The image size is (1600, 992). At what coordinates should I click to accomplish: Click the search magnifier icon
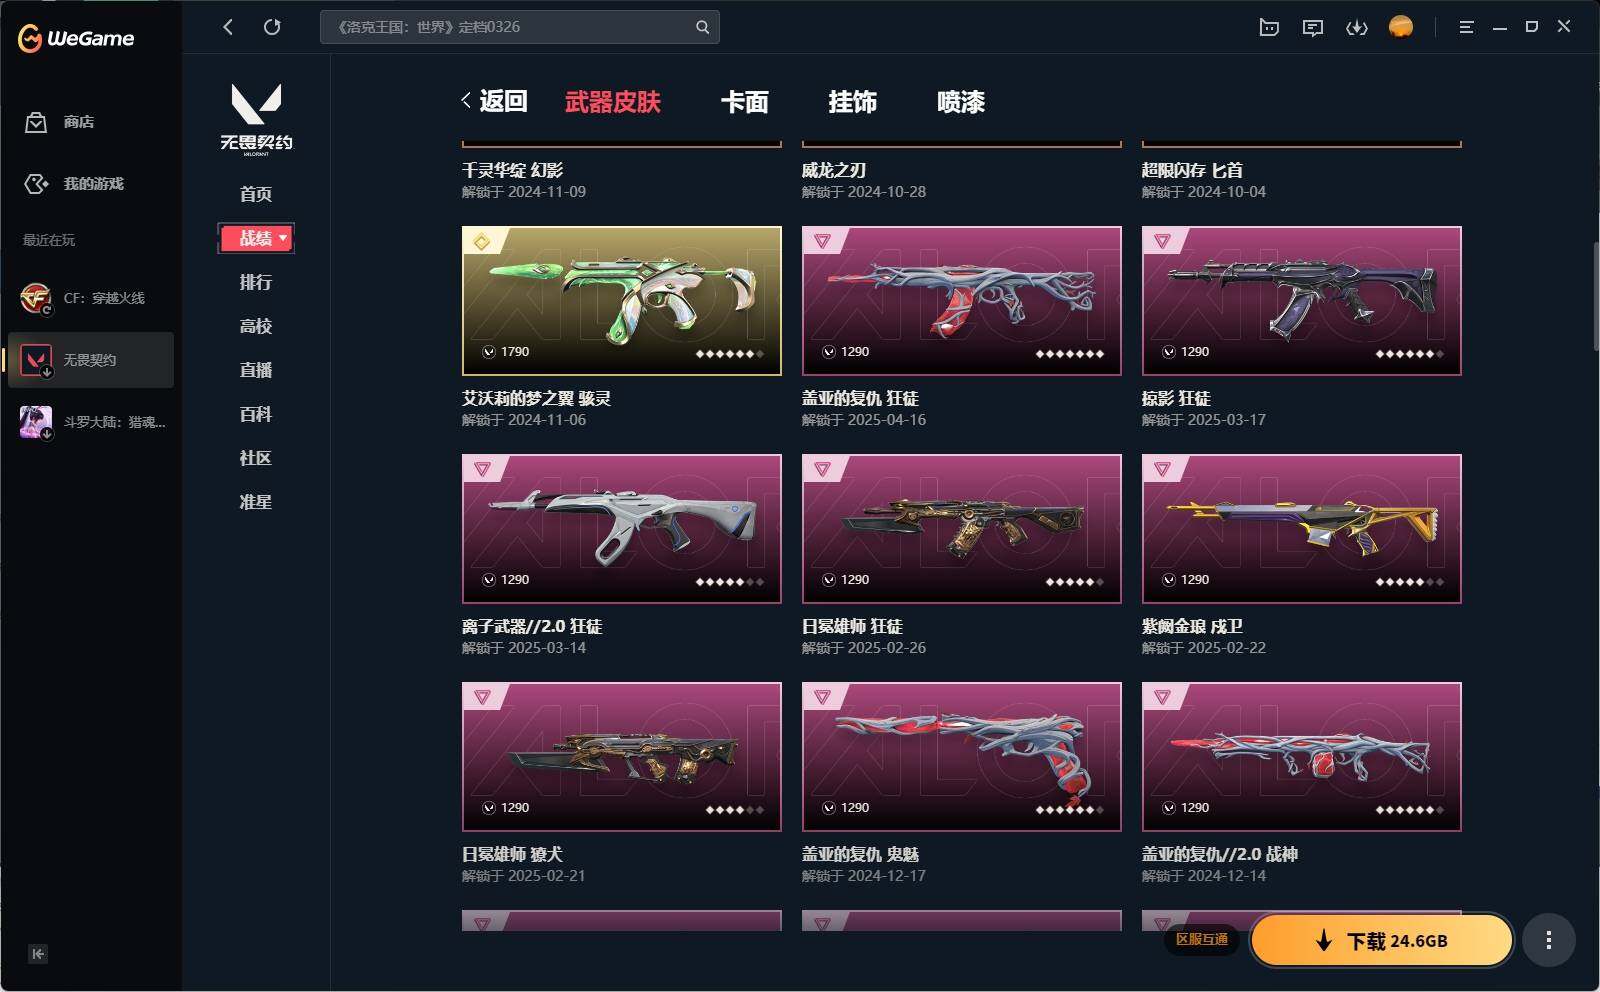(702, 27)
